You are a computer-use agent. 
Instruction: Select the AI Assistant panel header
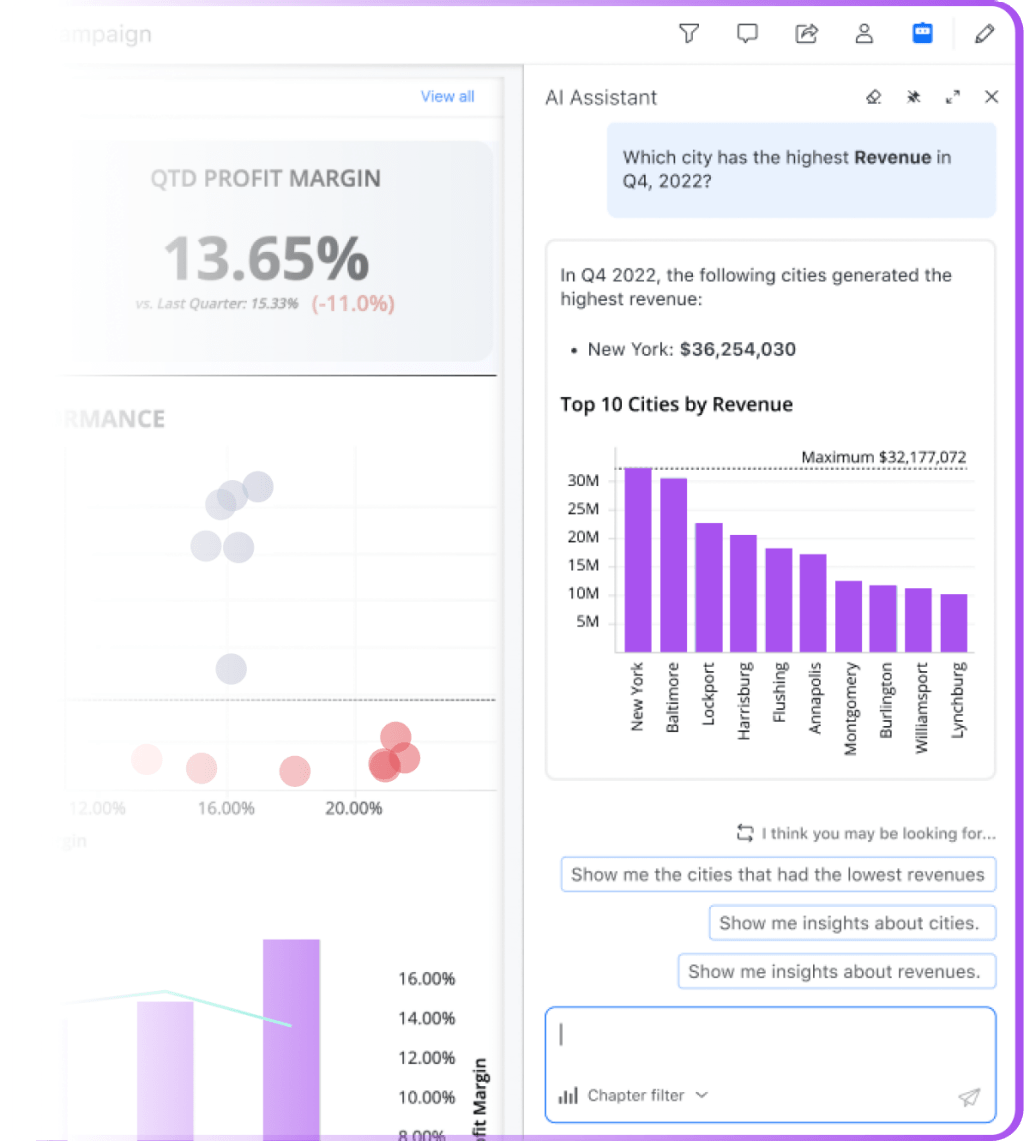pyautogui.click(x=600, y=97)
